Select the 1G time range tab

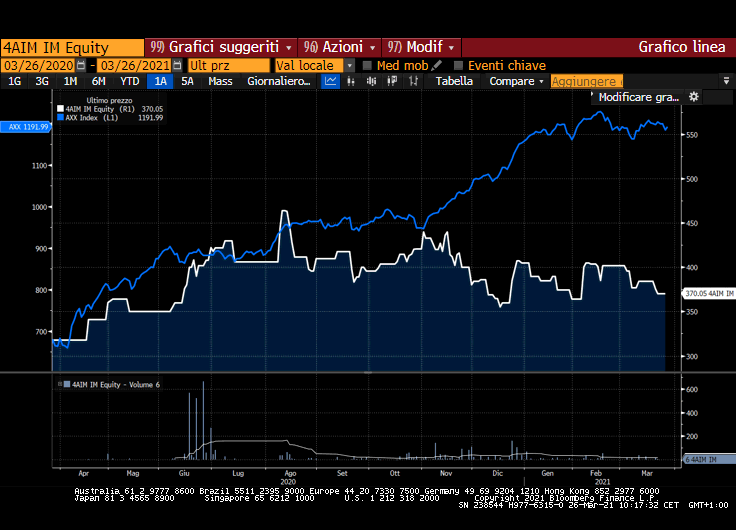(15, 81)
